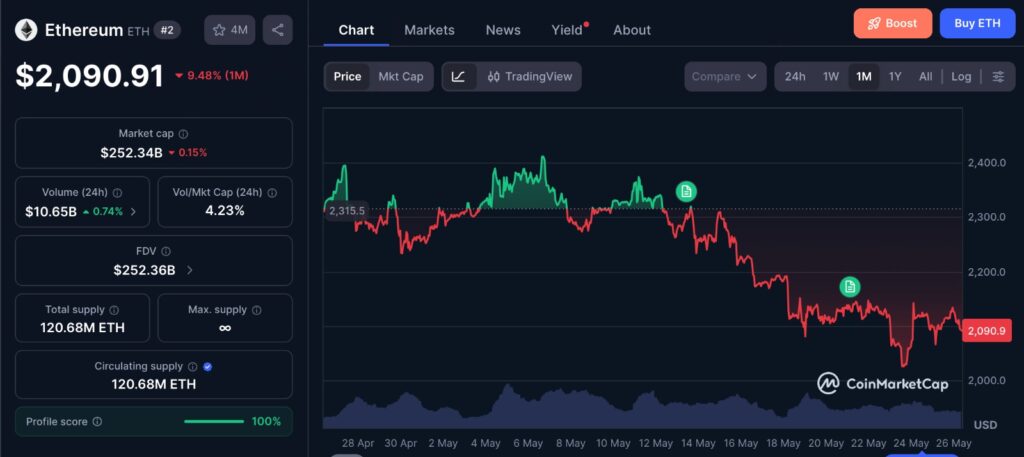Select the Mkt Cap chart toggle

(x=401, y=76)
